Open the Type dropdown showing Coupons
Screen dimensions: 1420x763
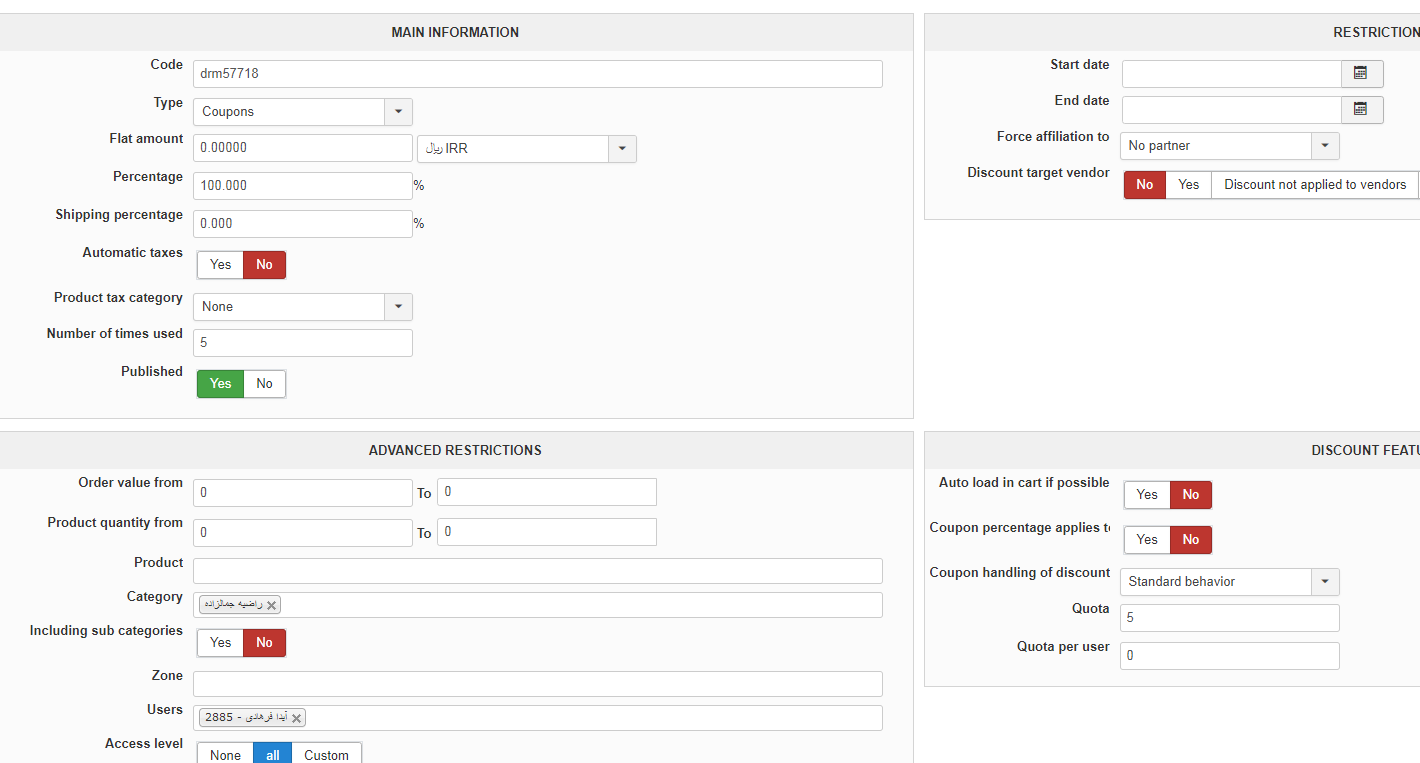(398, 112)
